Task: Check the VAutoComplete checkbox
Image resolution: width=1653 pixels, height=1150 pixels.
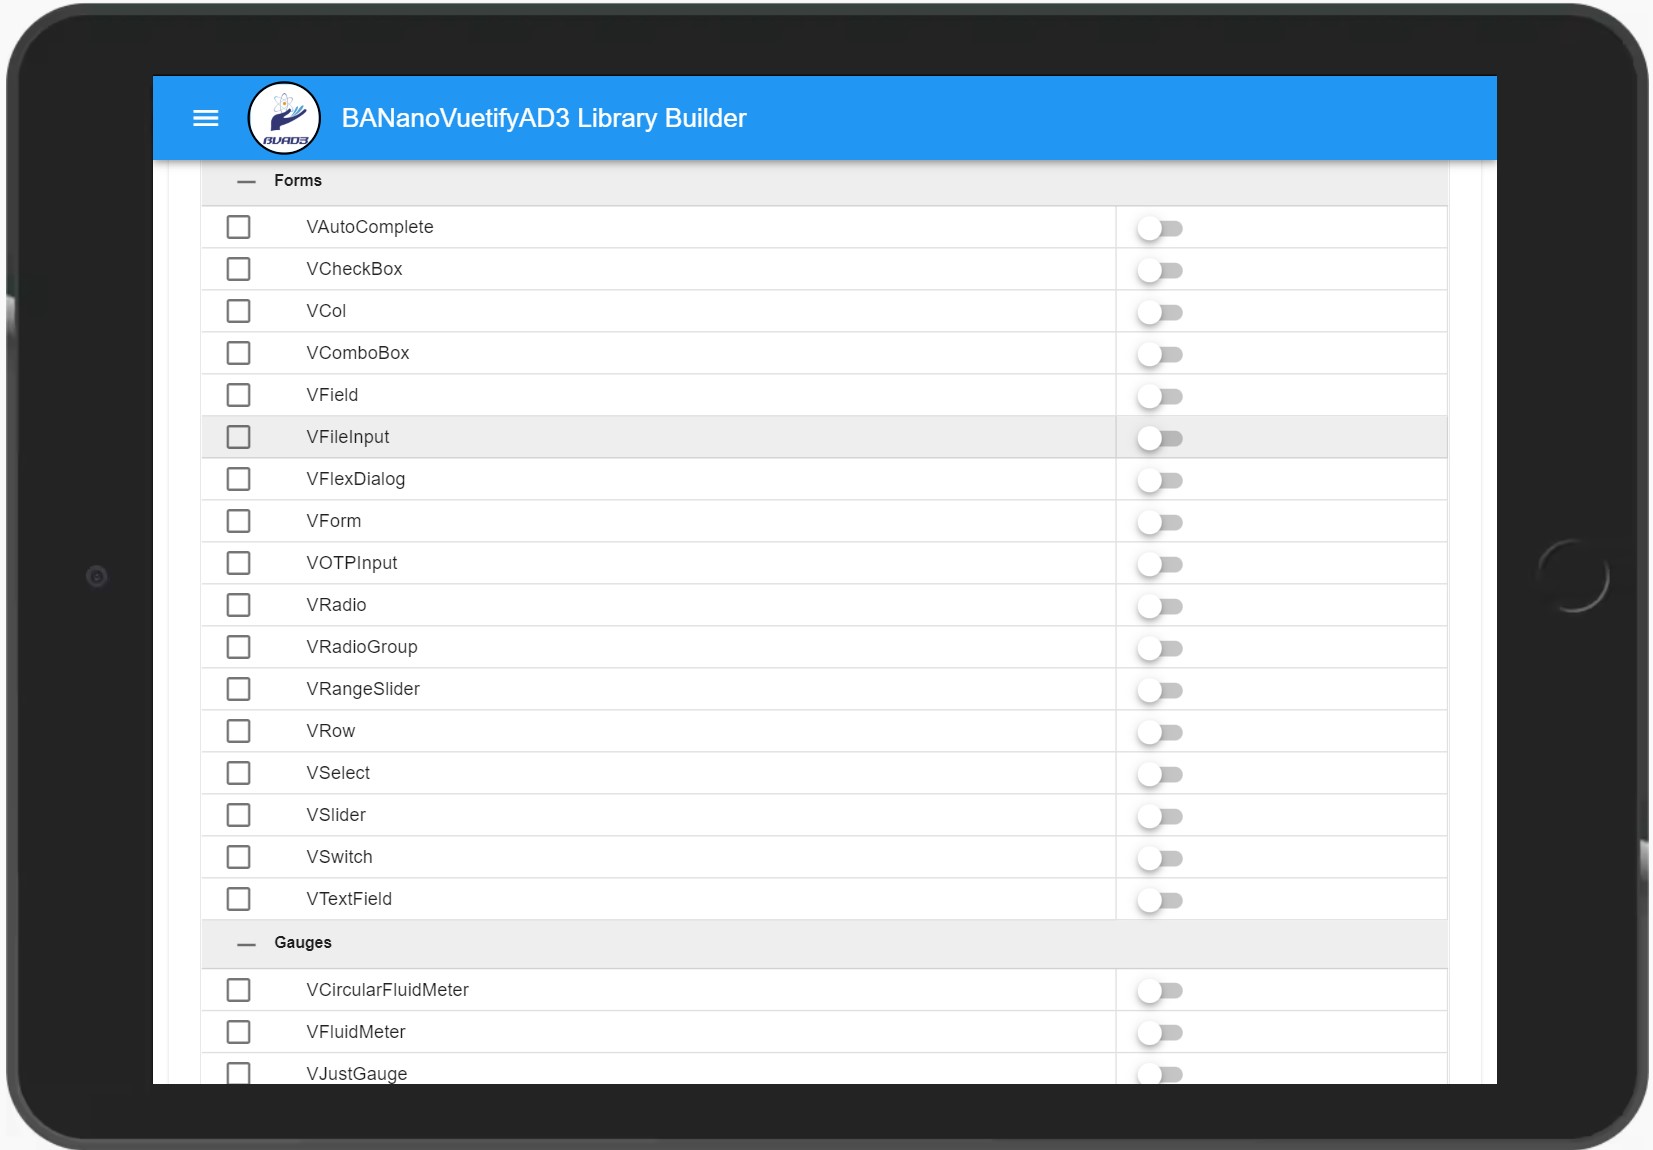Action: 239,226
